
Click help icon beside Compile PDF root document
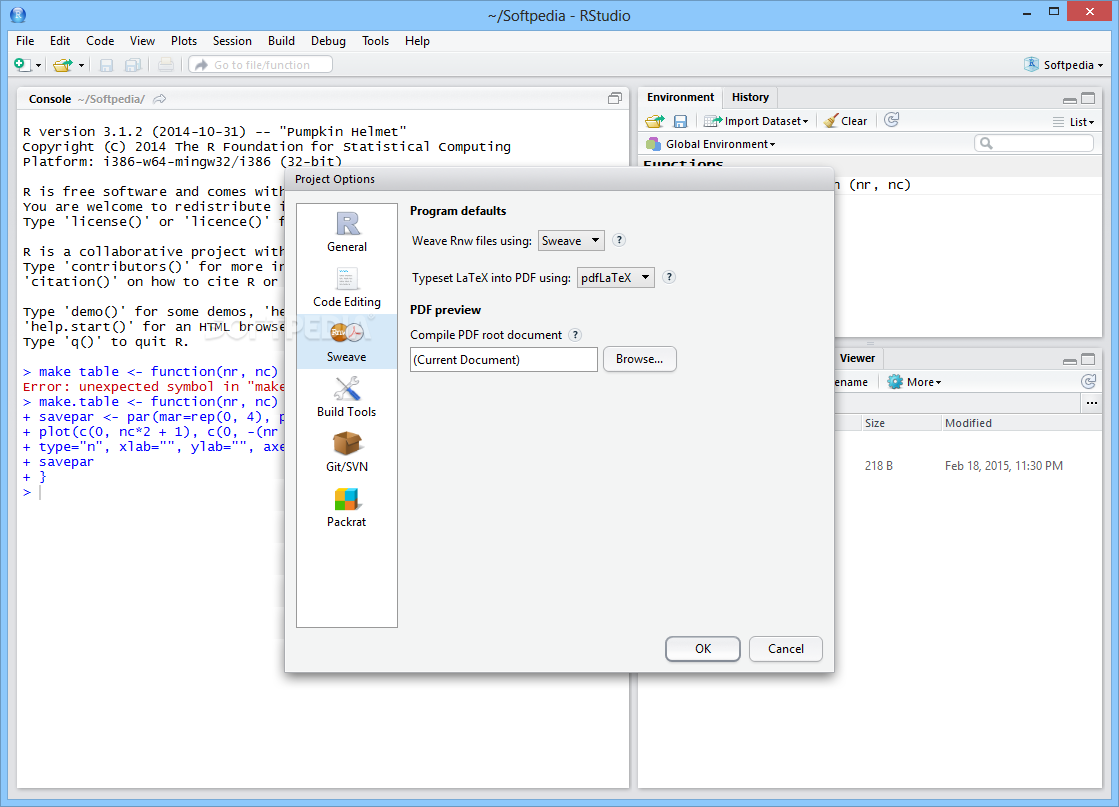click(x=575, y=335)
